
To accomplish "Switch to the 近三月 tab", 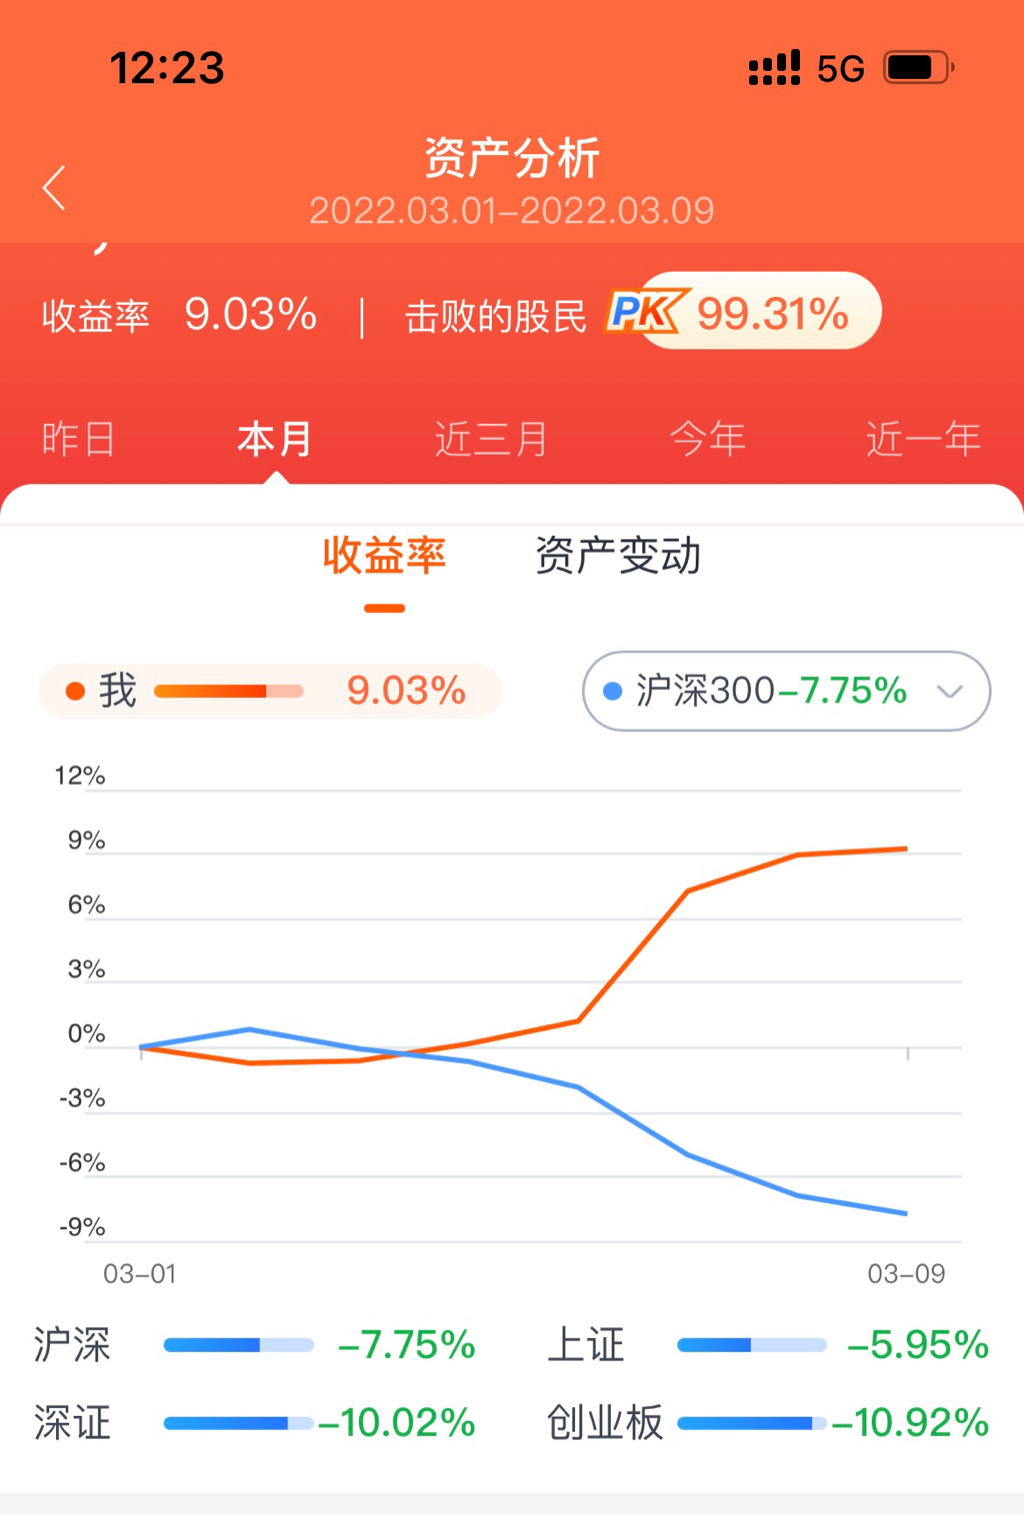I will (x=491, y=439).
